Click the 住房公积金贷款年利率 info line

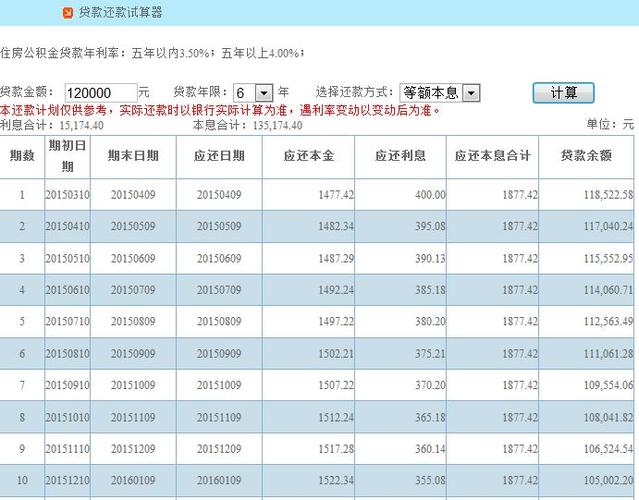pyautogui.click(x=152, y=53)
